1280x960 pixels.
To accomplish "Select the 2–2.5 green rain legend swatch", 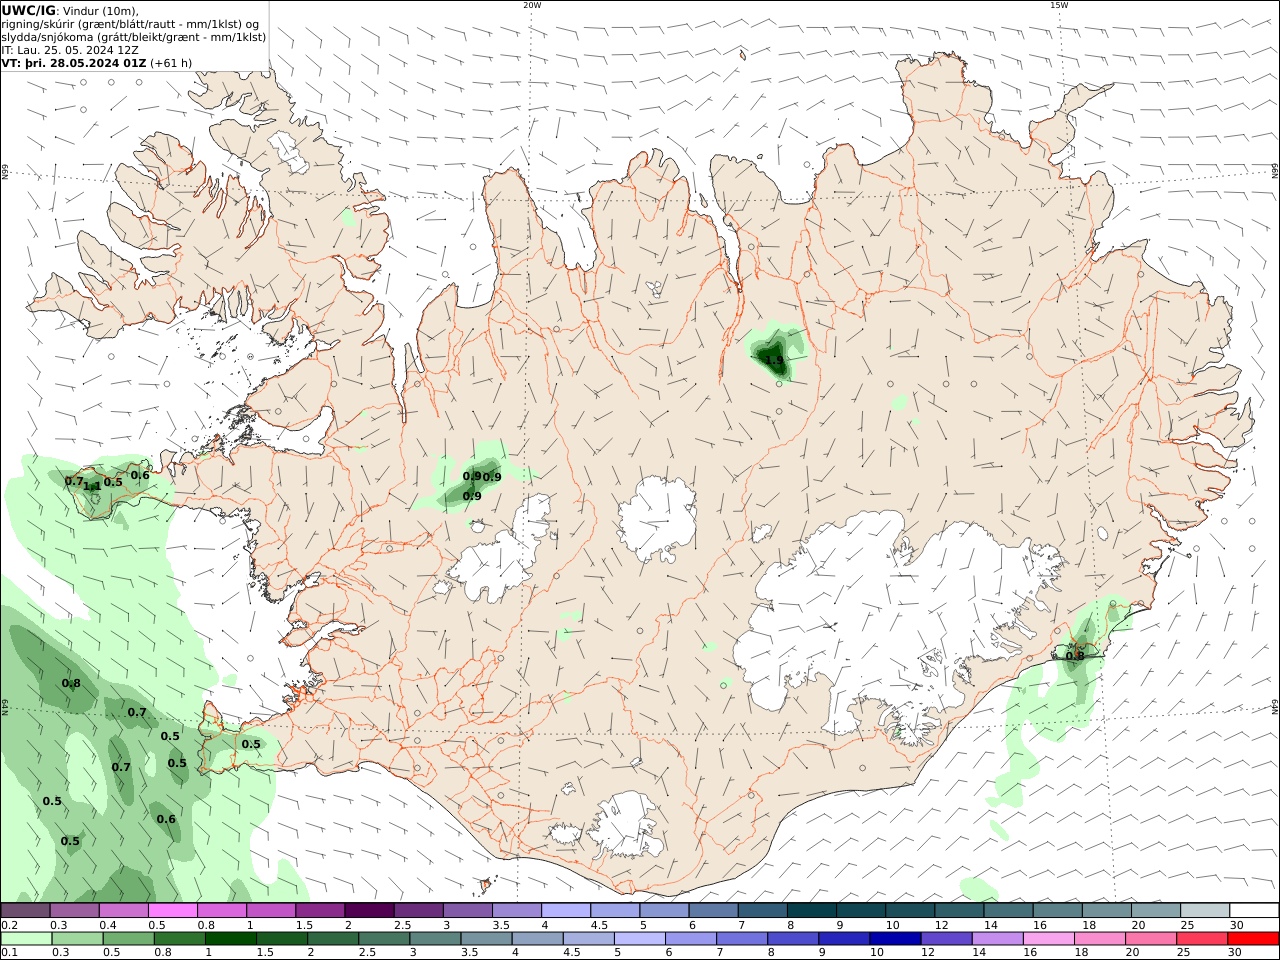I will coord(333,939).
